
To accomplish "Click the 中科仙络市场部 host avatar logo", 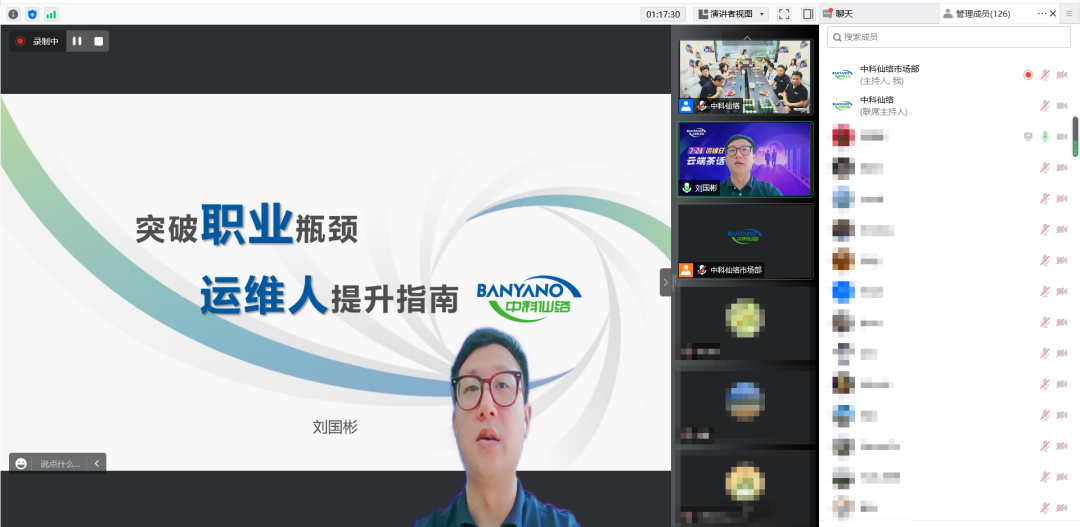I will pyautogui.click(x=842, y=74).
